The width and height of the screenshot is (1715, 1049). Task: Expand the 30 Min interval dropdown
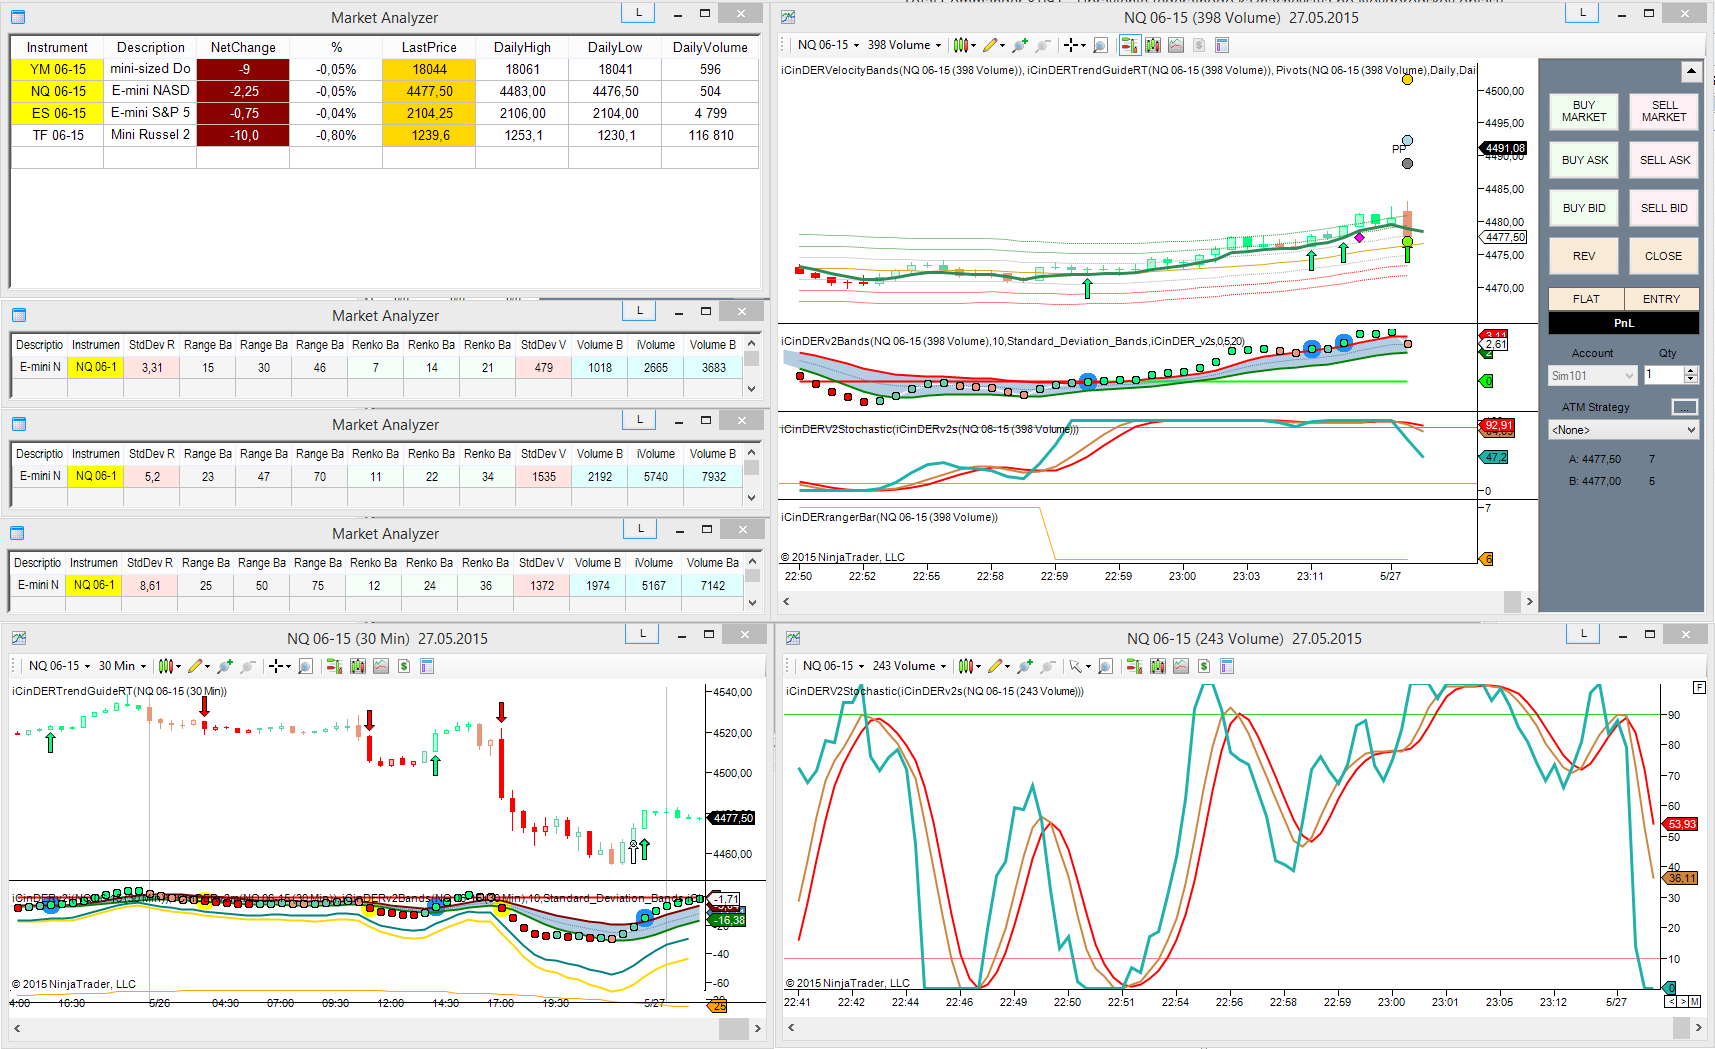[x=122, y=666]
